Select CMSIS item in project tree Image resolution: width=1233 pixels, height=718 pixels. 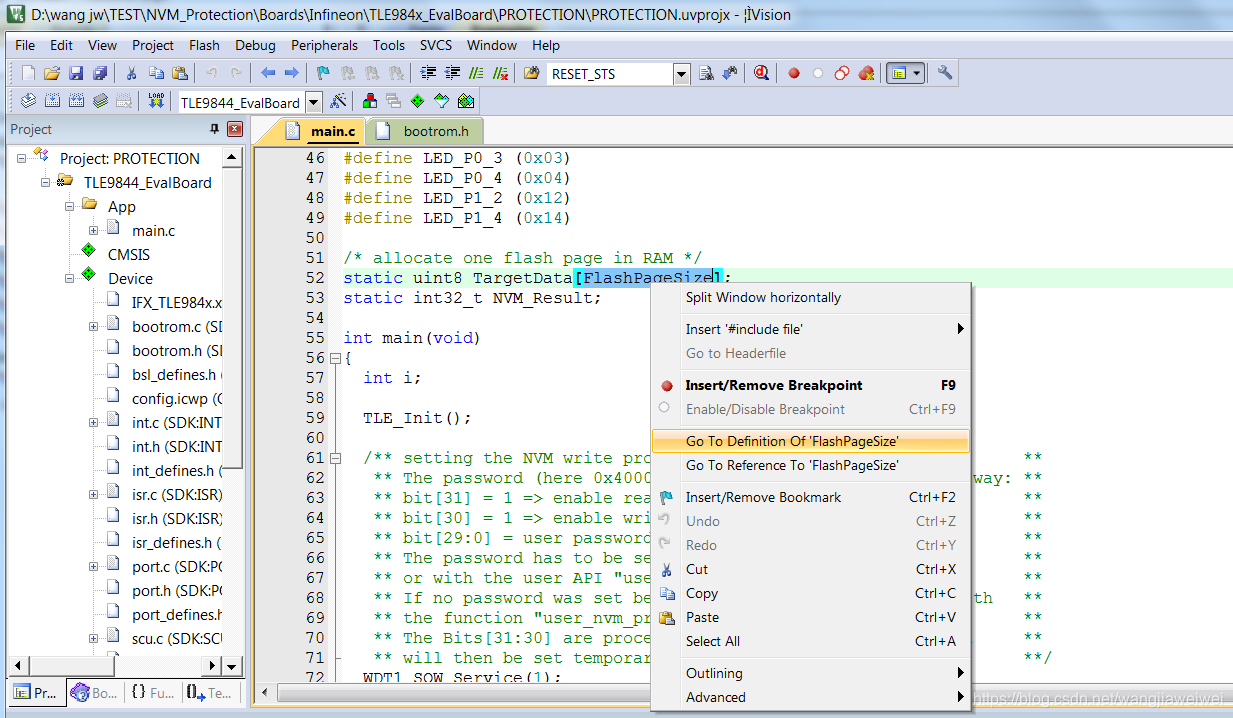click(129, 254)
